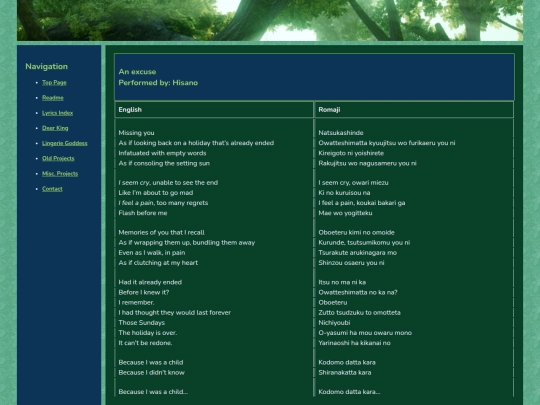The image size is (540, 405).
Task: Click 'Memories of you that I recall'
Action: [x=162, y=232]
